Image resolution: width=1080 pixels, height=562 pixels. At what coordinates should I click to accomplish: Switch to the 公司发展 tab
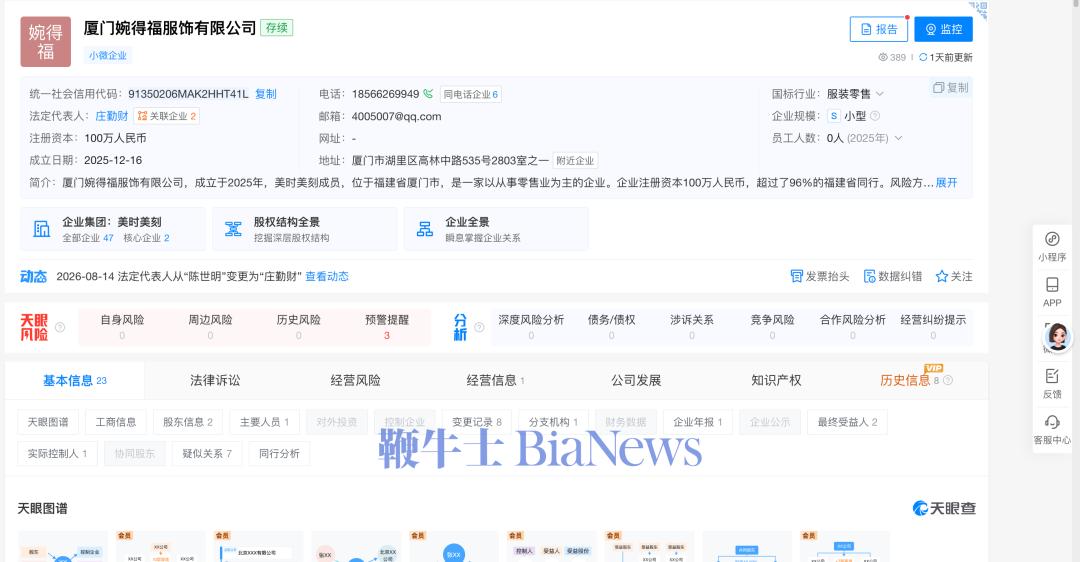(636, 380)
